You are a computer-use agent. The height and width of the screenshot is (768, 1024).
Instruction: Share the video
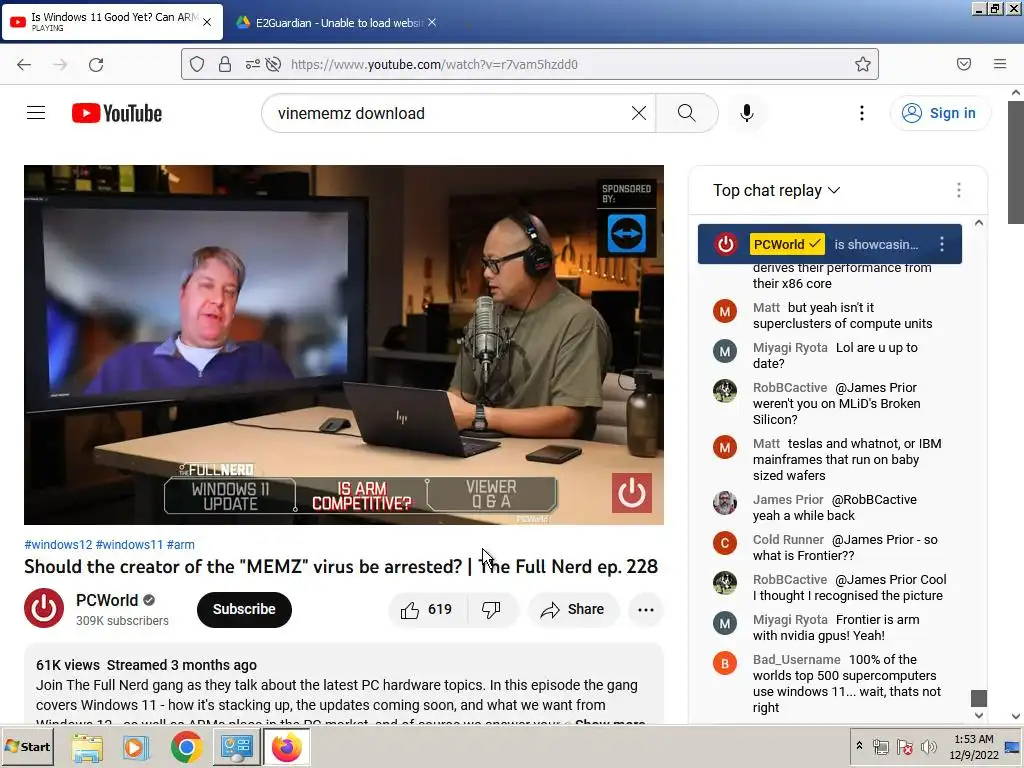pos(573,609)
